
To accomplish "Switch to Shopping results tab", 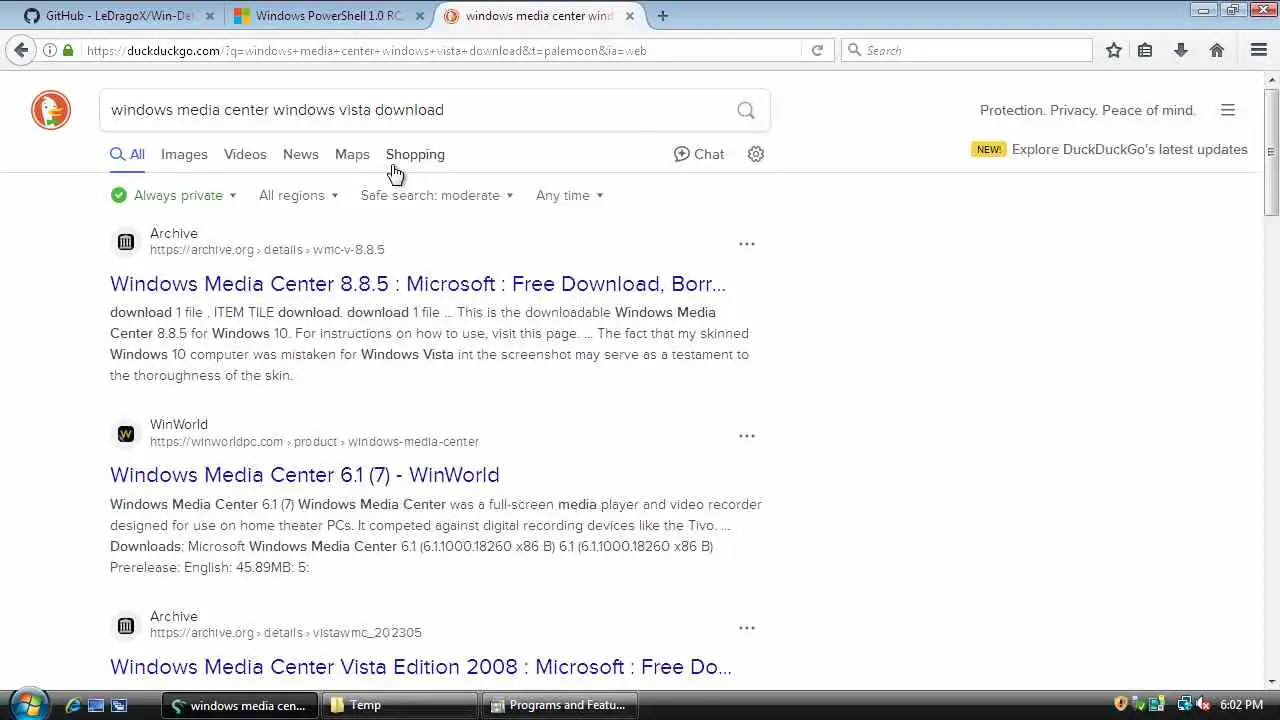I will [415, 154].
